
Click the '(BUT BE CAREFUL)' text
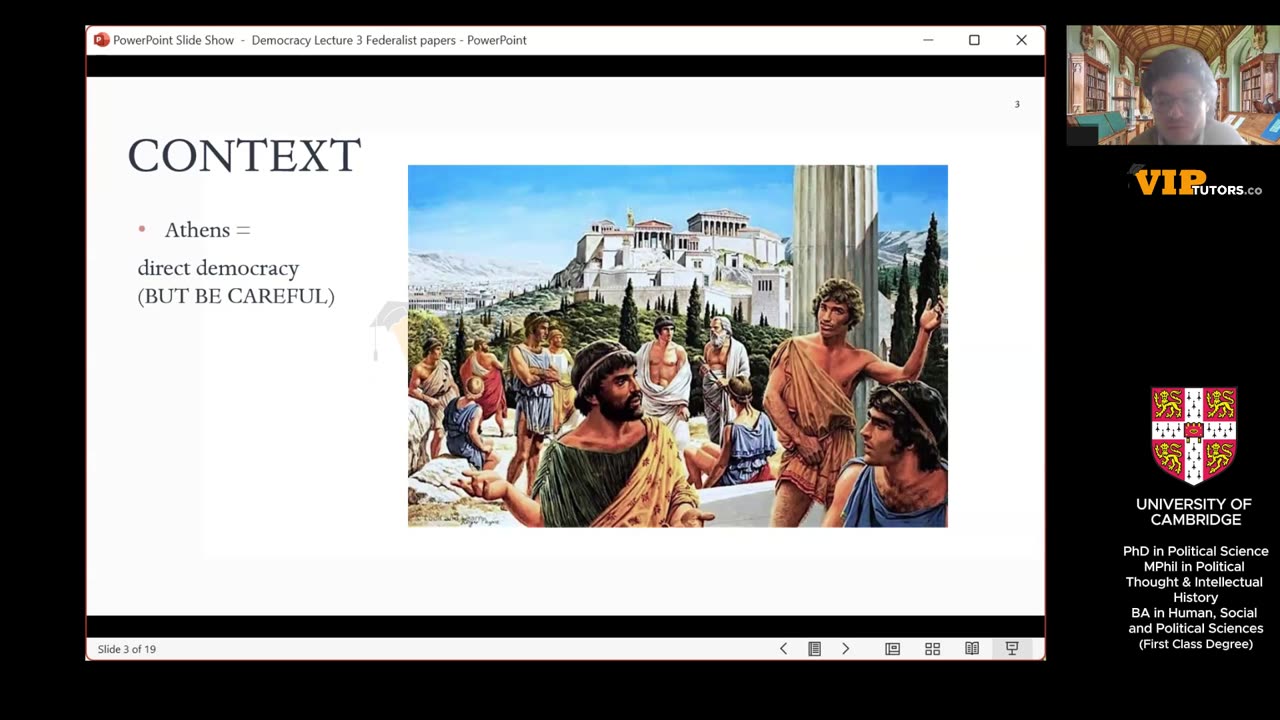236,296
